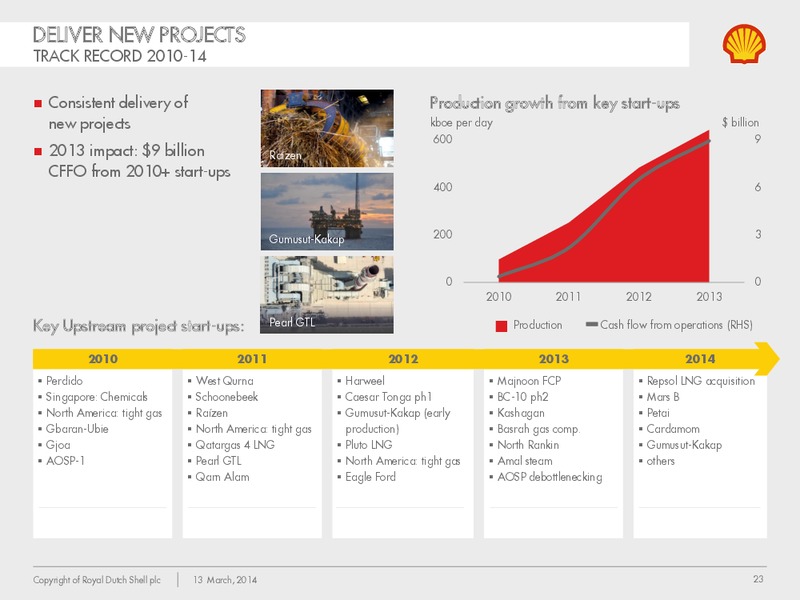The image size is (800, 600).
Task: Click the 'kboe per day' axis label
Action: [462, 123]
